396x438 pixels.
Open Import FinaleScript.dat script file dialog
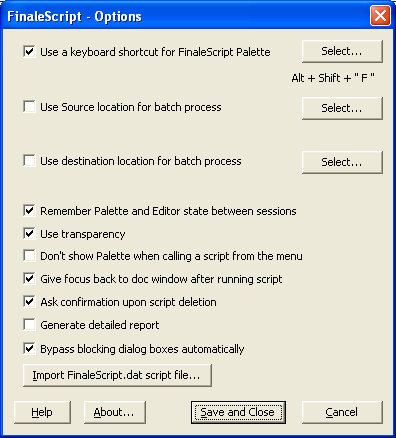point(117,375)
